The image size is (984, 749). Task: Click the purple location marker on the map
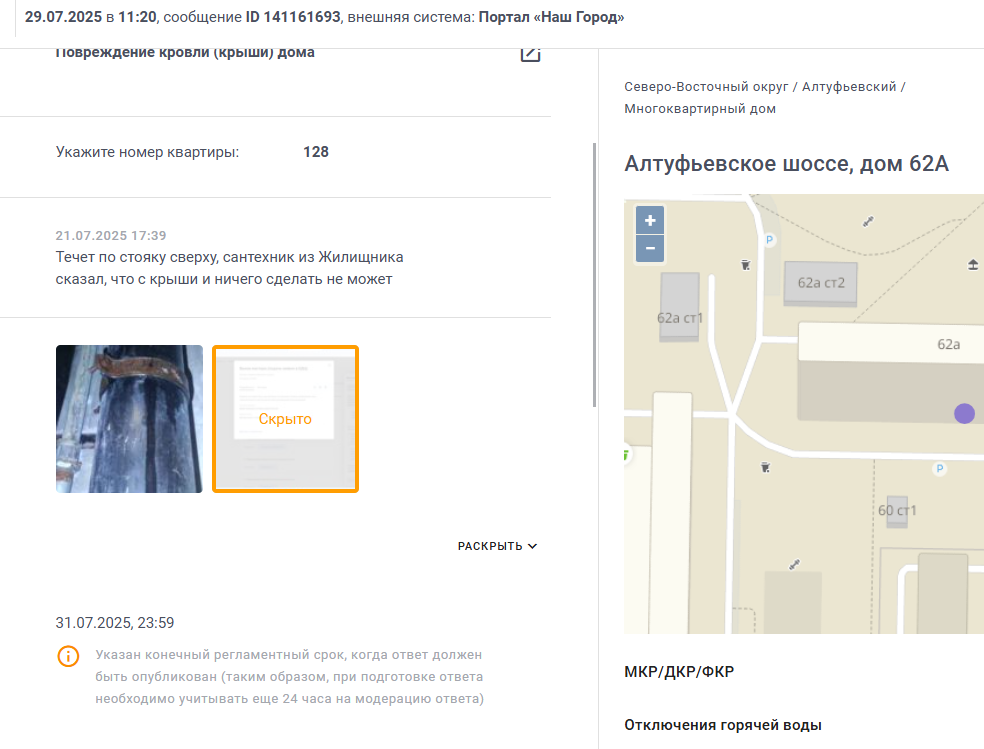pyautogui.click(x=965, y=413)
